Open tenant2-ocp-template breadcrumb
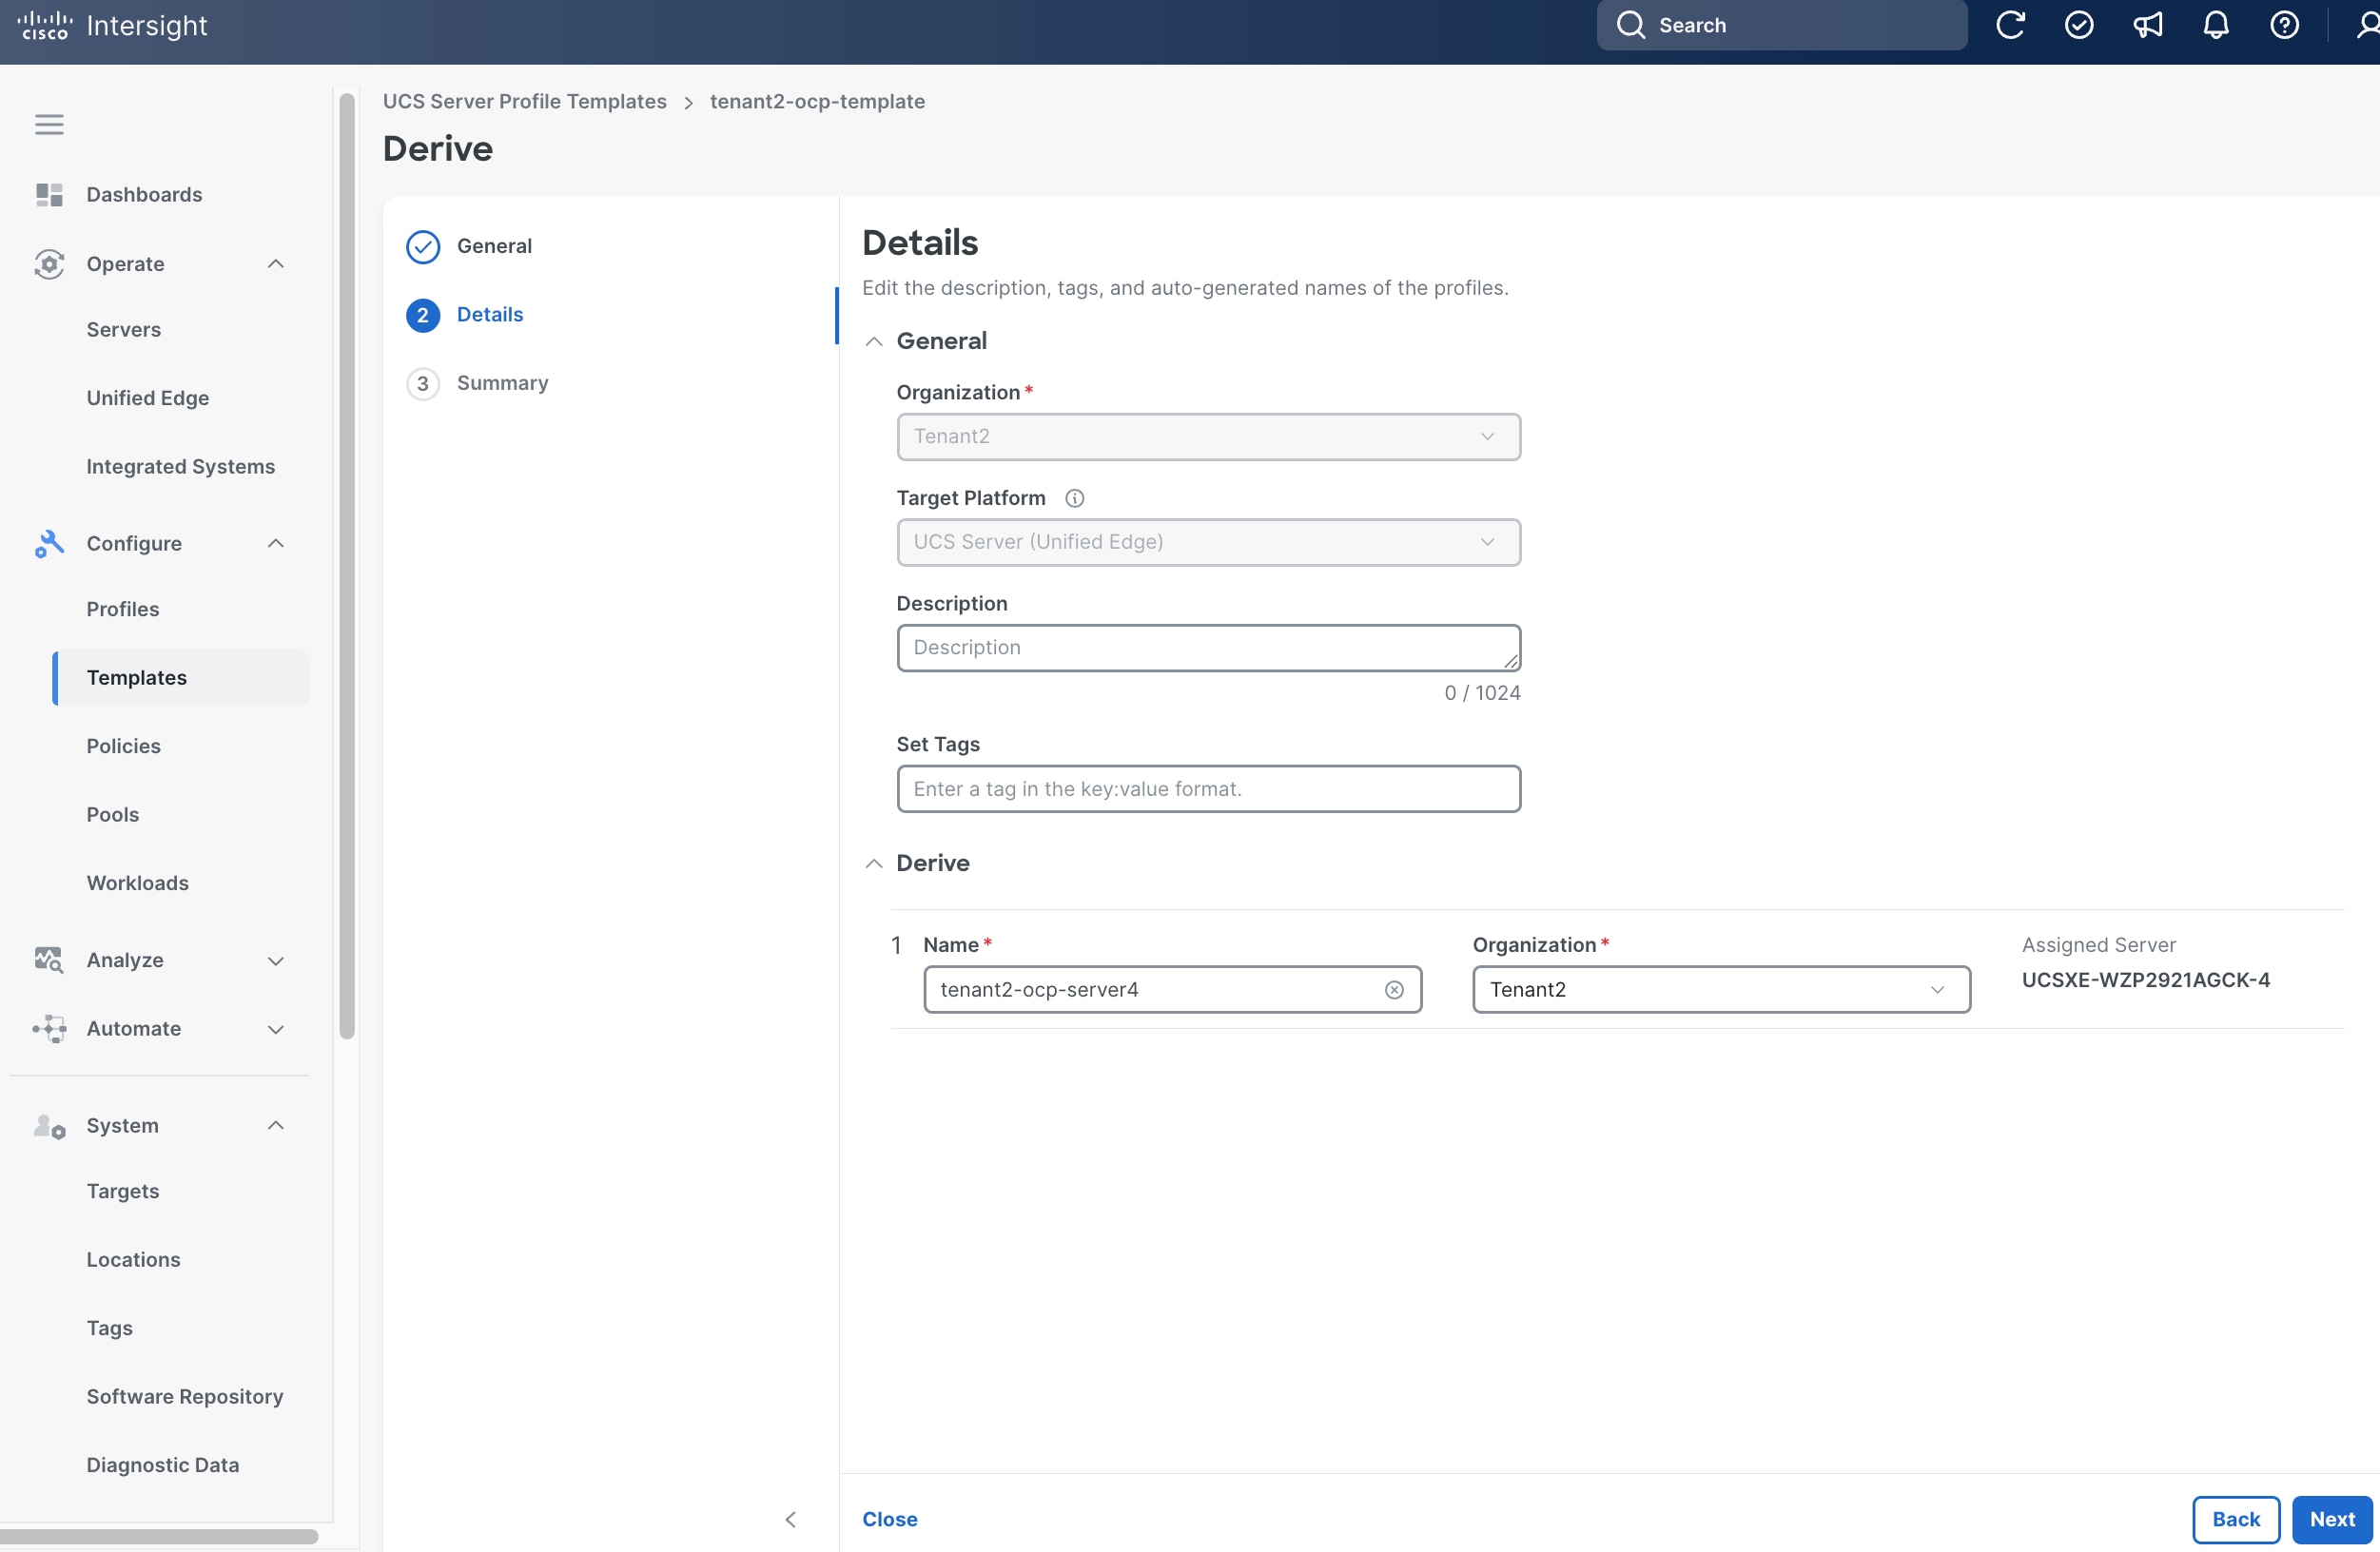 pos(817,101)
